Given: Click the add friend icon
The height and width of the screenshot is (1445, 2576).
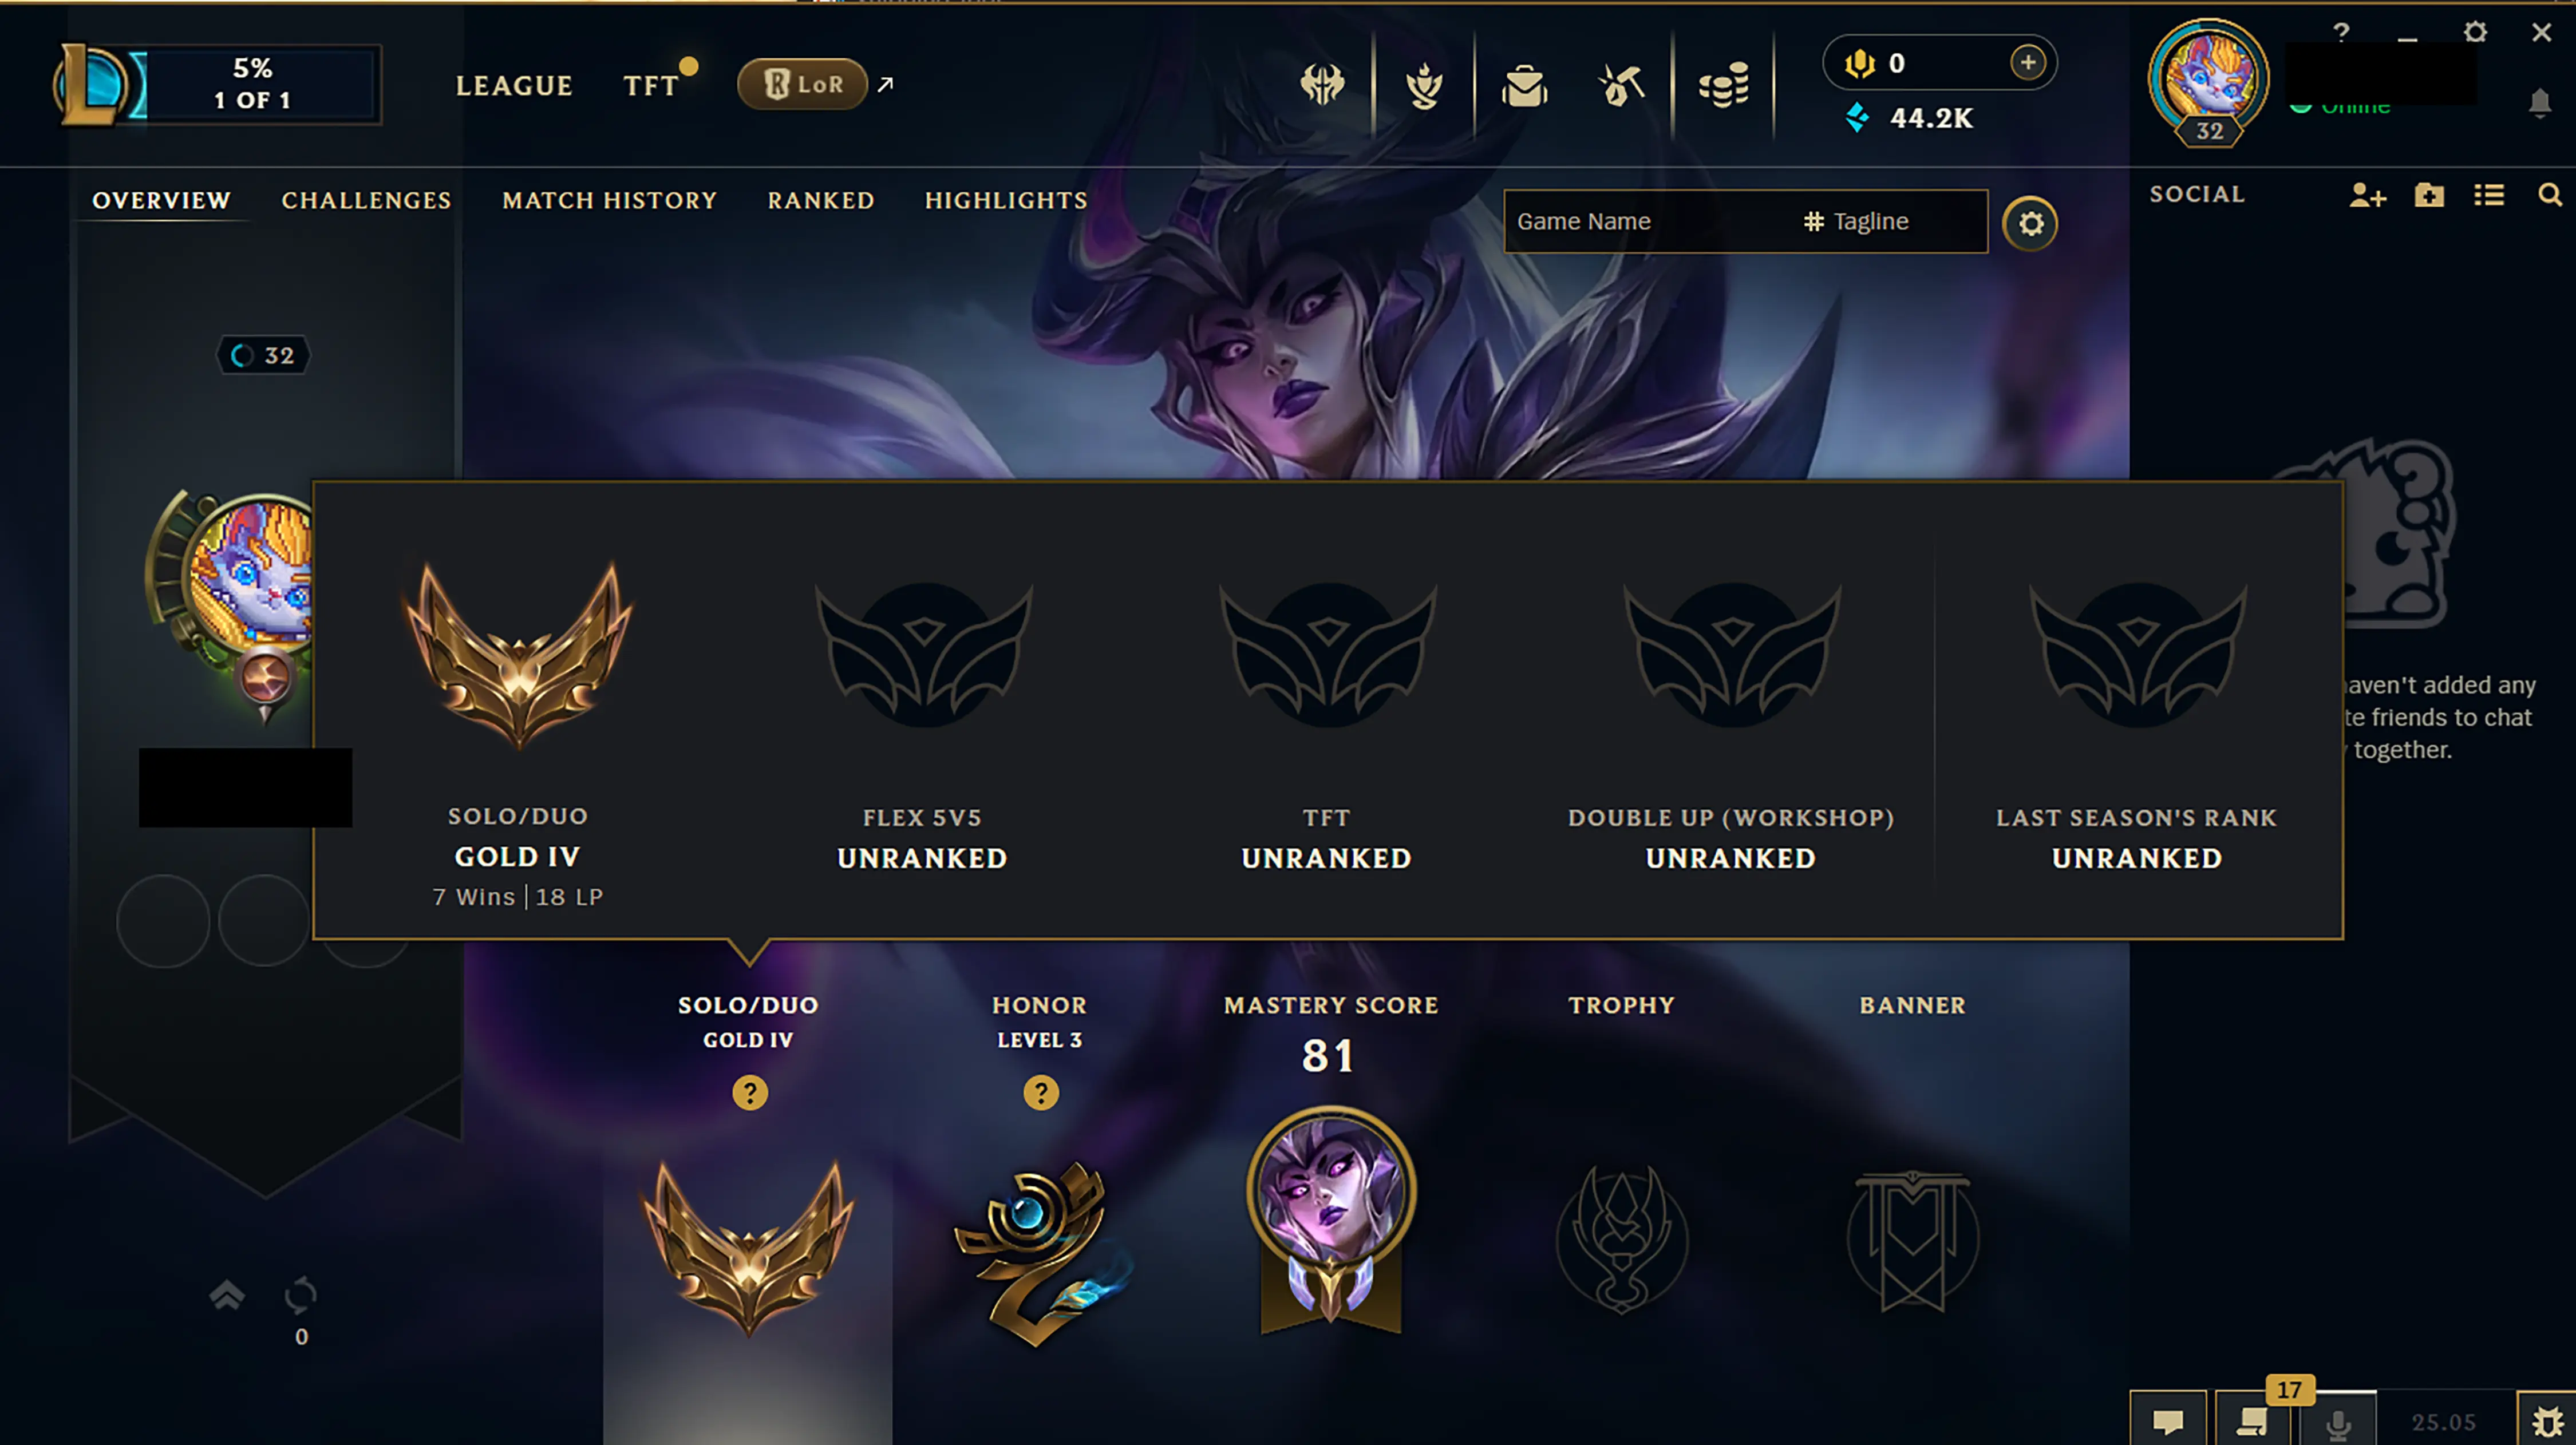Looking at the screenshot, I should [x=2367, y=195].
